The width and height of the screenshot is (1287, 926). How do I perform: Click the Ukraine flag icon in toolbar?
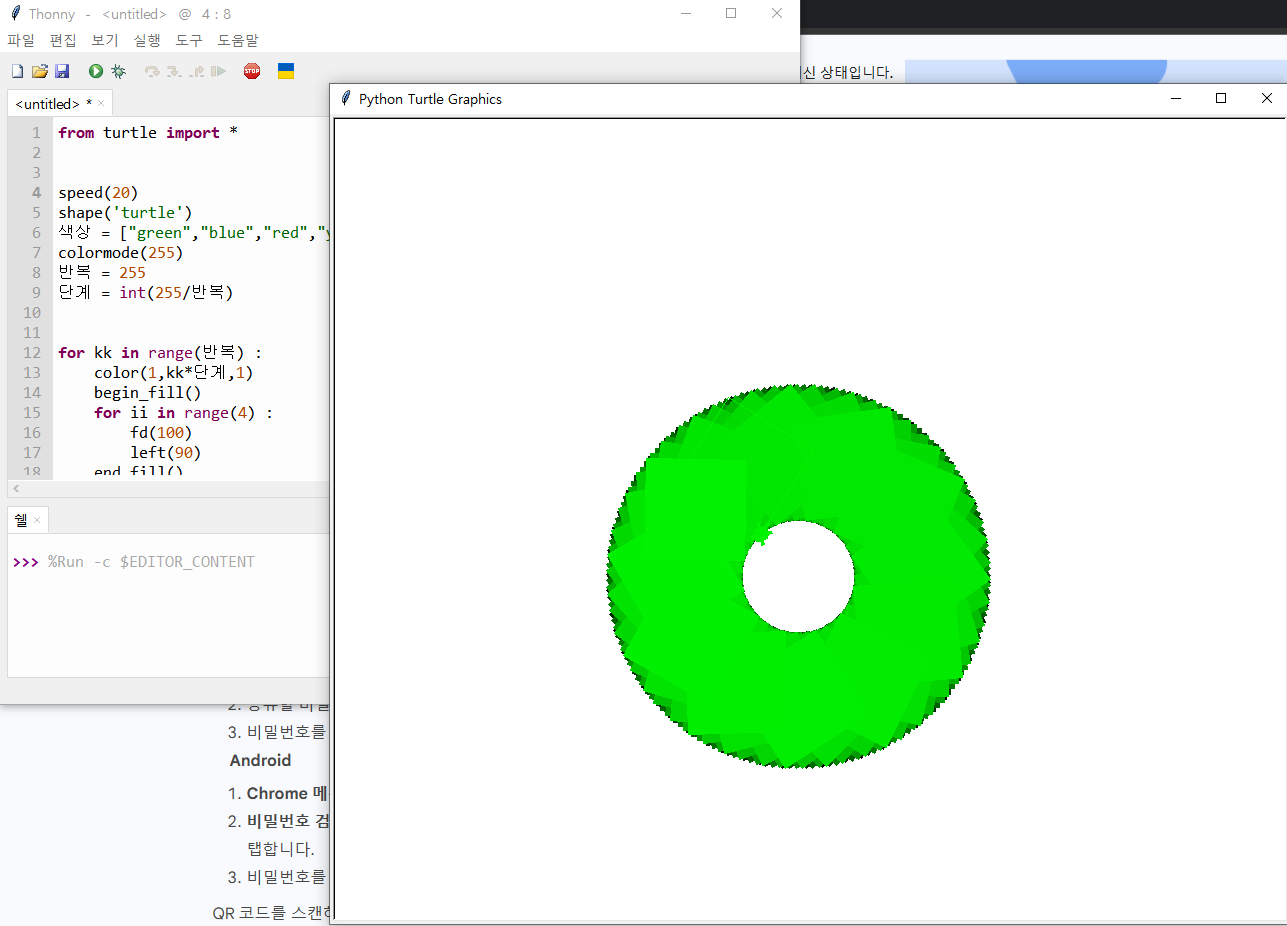[285, 71]
